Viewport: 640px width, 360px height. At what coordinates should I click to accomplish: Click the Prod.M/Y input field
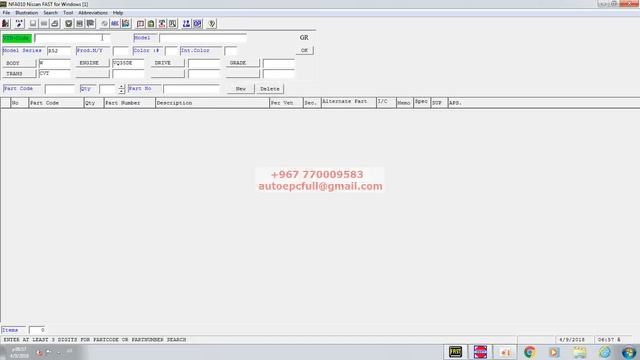click(121, 51)
